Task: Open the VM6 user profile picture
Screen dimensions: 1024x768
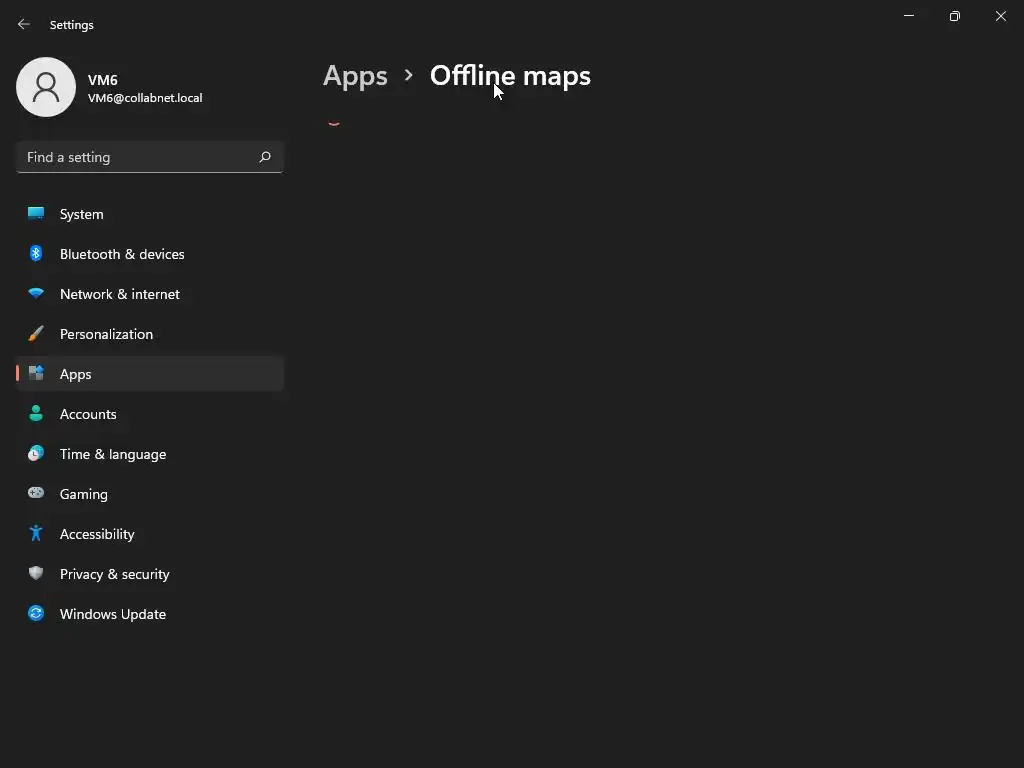Action: (x=46, y=87)
